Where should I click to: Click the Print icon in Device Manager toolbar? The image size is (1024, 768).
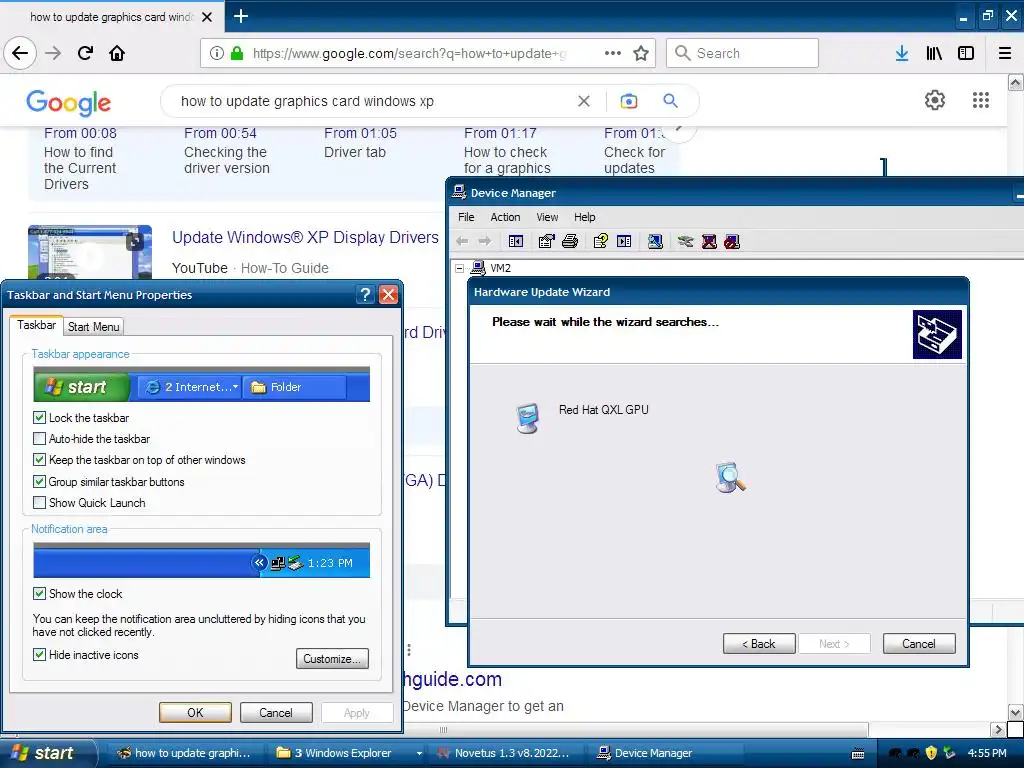pyautogui.click(x=569, y=242)
